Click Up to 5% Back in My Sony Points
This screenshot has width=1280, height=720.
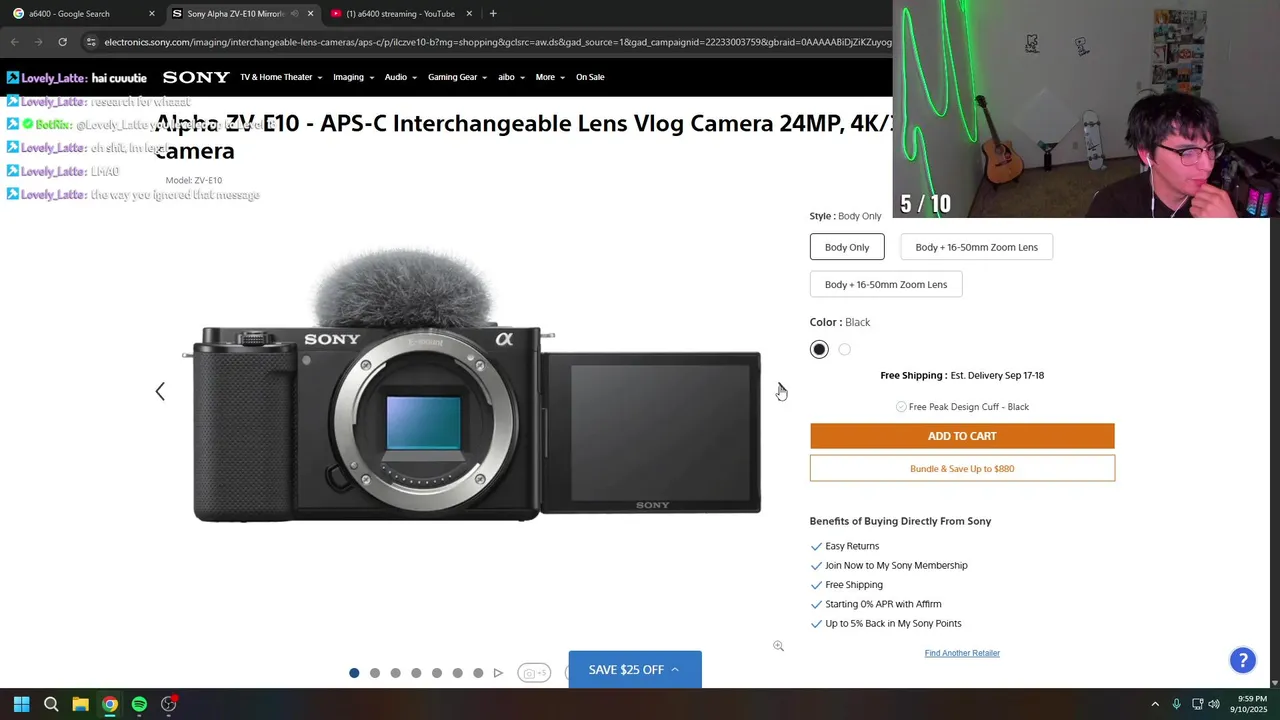coord(893,623)
